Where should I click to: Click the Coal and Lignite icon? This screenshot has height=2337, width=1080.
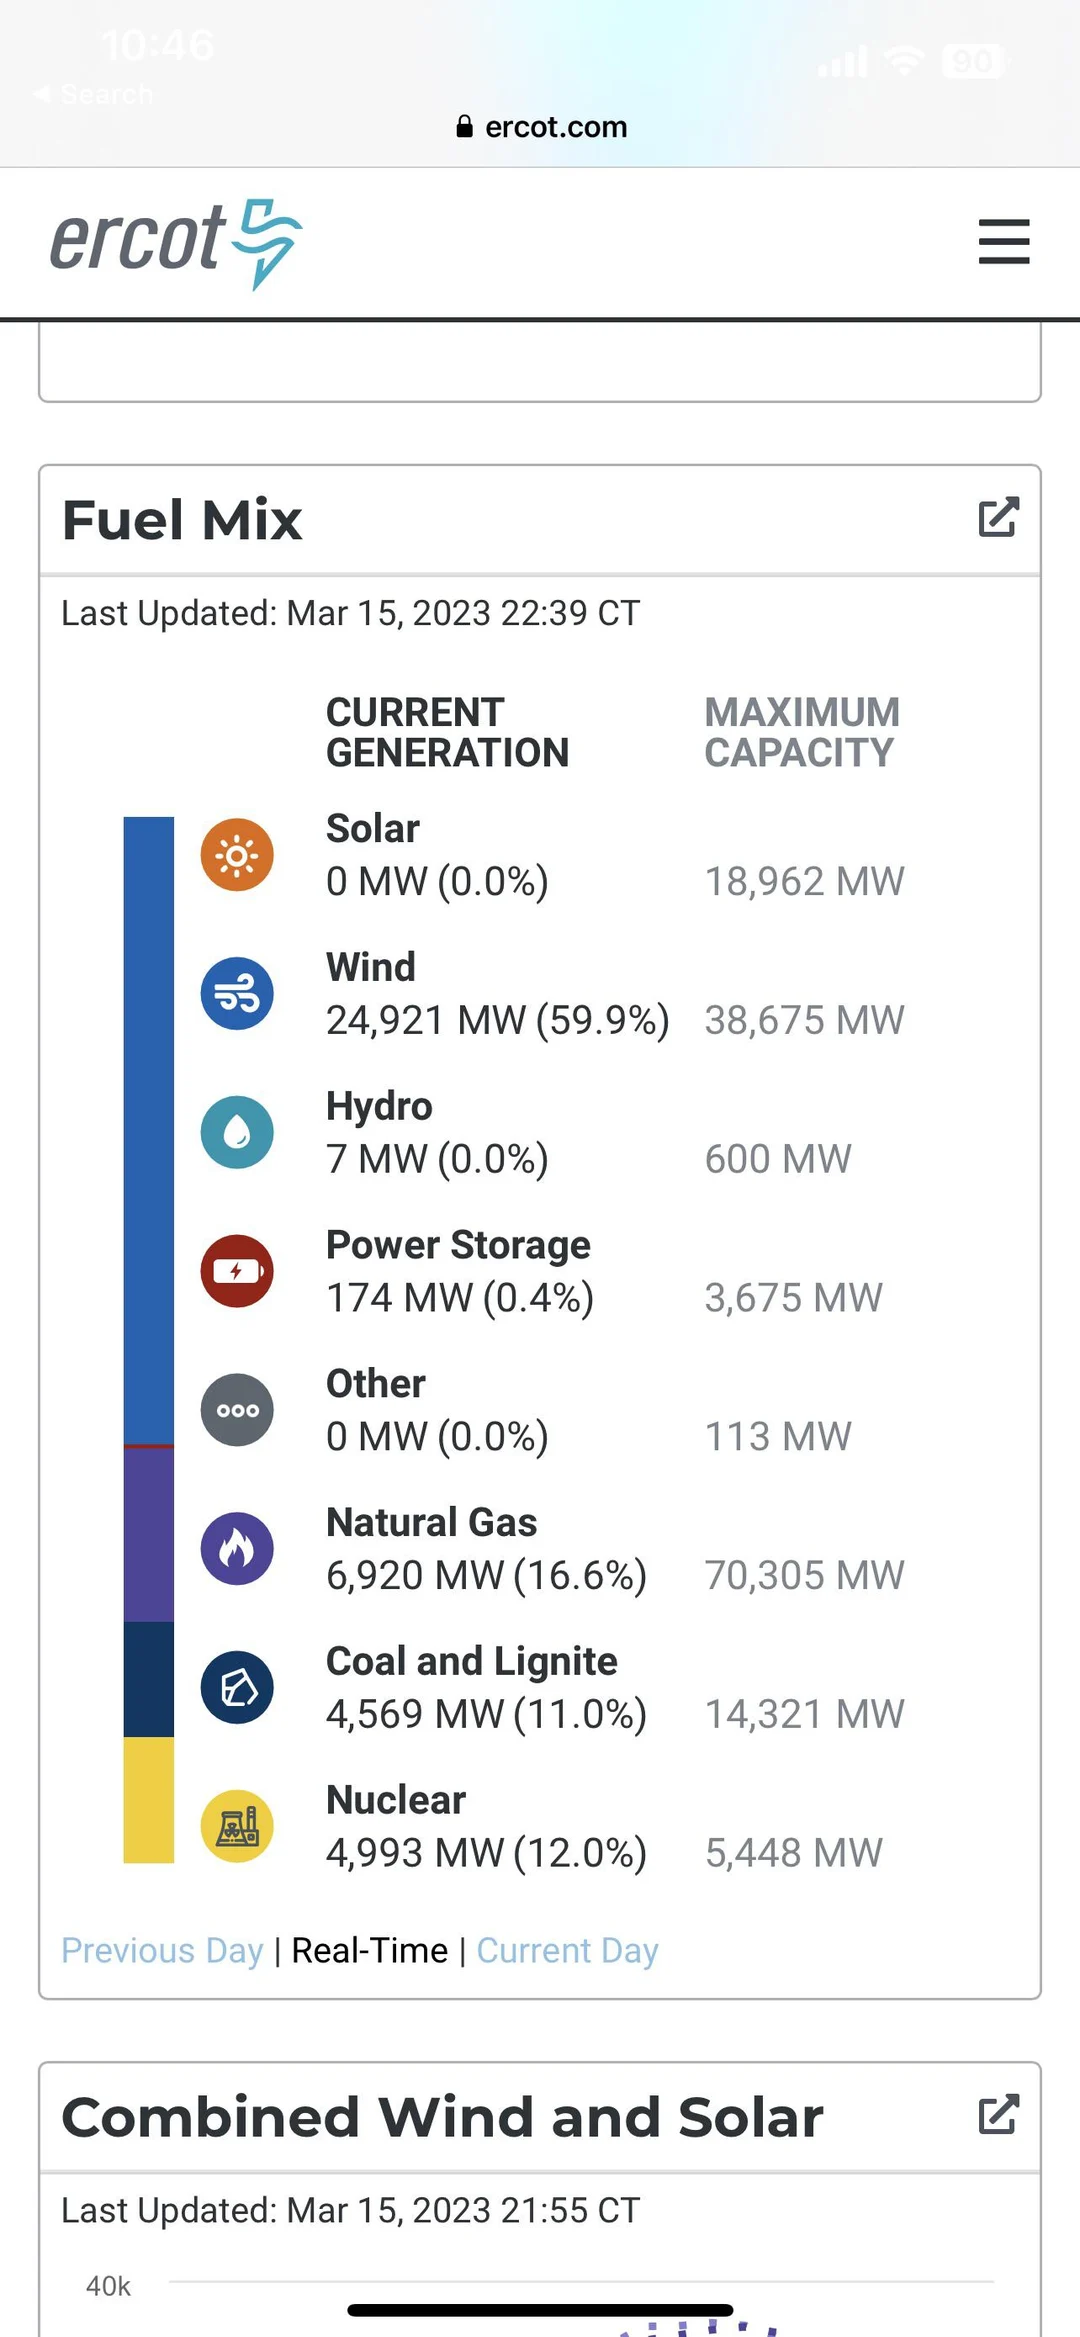[x=237, y=1686]
